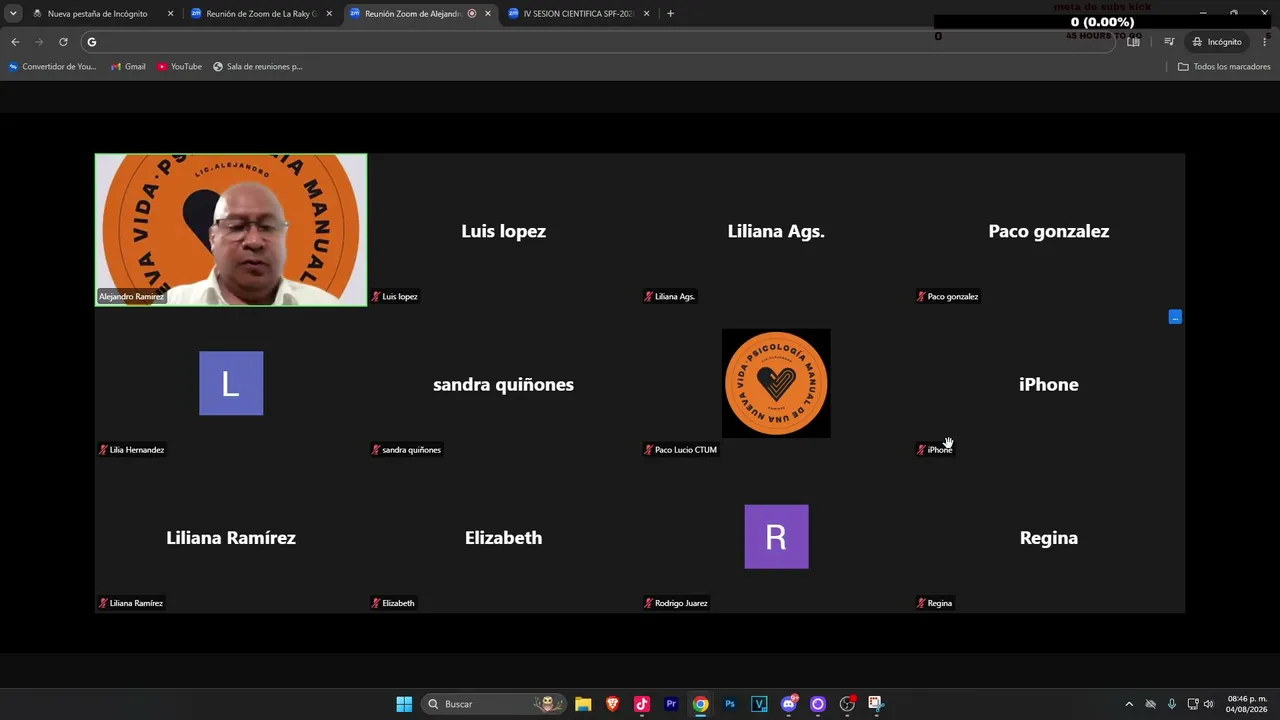Click the muted mic icon beside Liliana Ags. label
1280x720 pixels.
coord(649,297)
